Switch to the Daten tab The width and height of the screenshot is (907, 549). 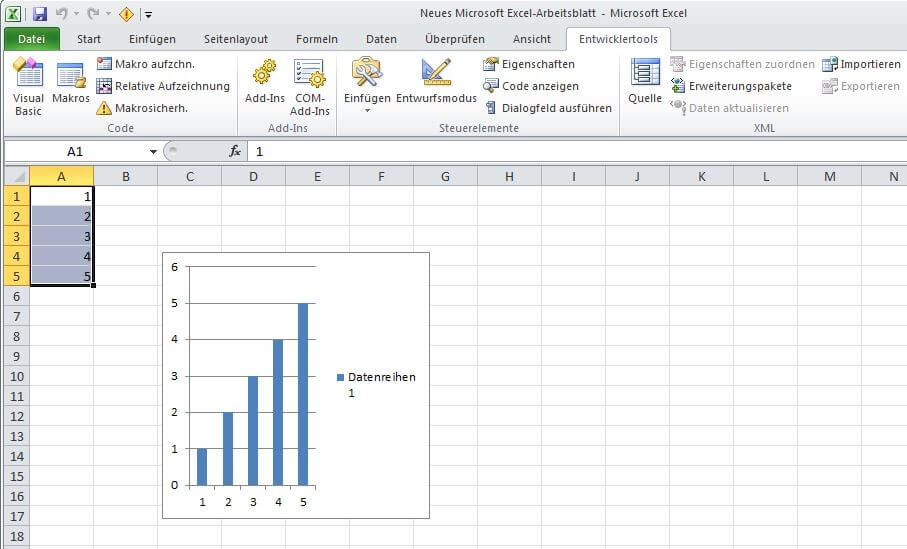point(381,39)
